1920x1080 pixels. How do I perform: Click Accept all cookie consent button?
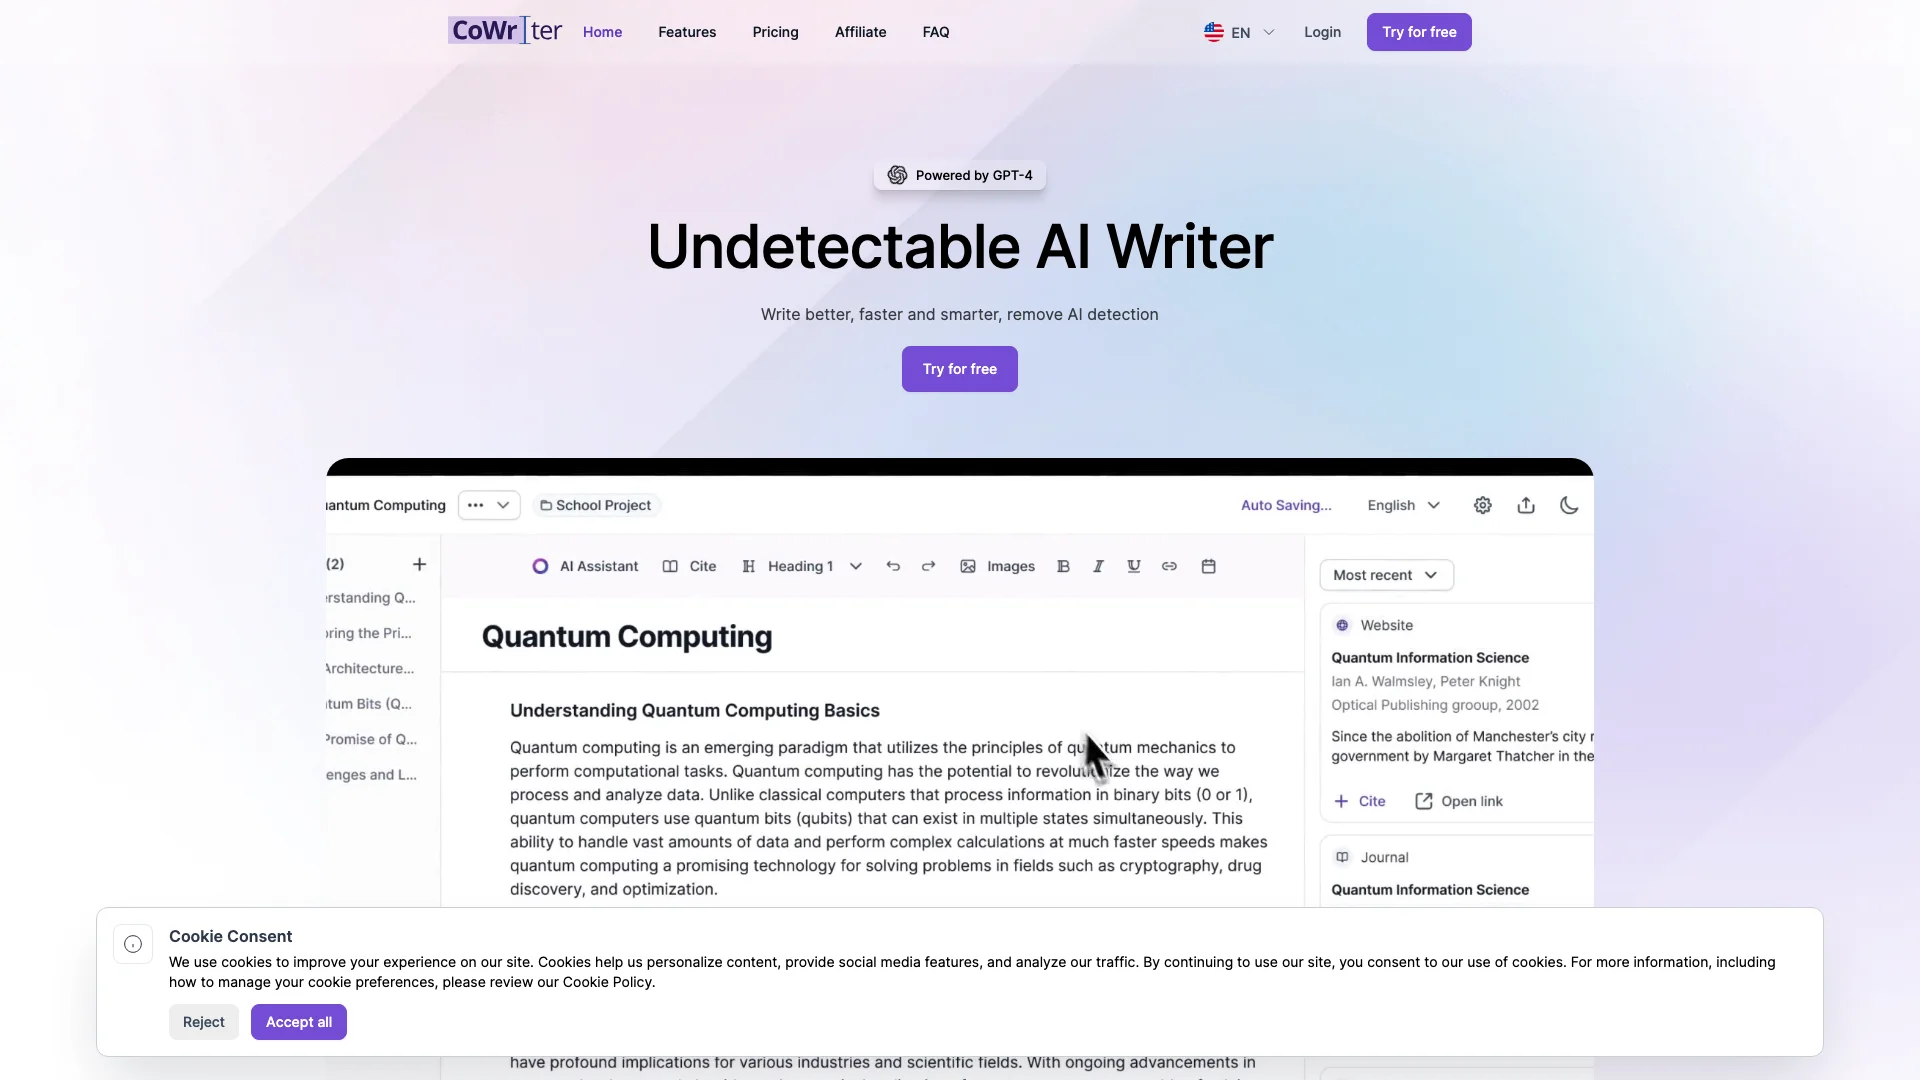point(298,1022)
